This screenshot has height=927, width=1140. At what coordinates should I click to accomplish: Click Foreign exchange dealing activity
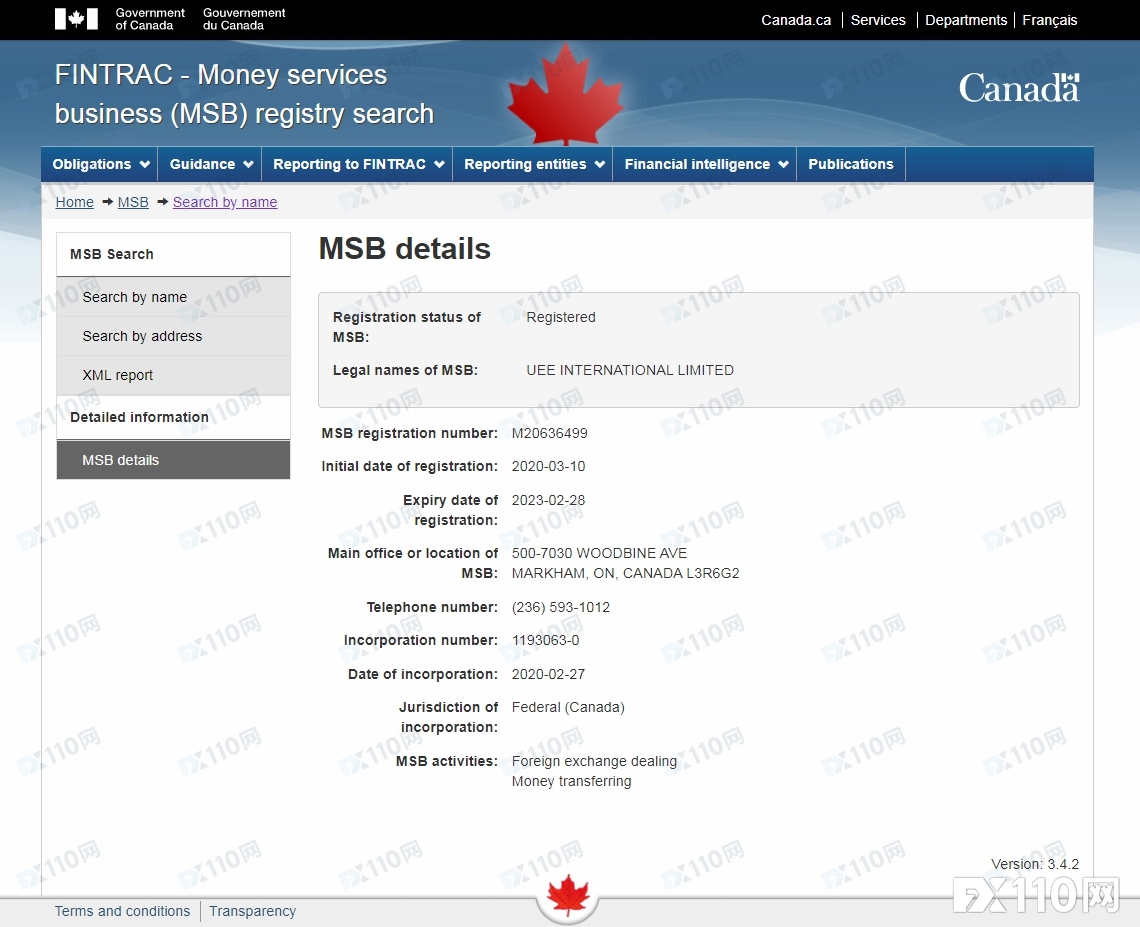pos(594,761)
